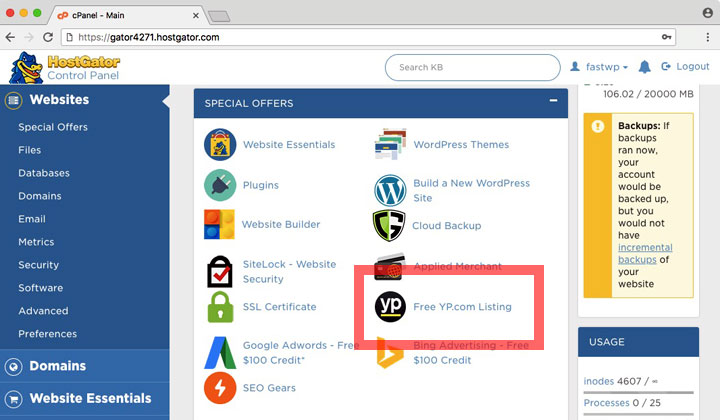Viewport: 720px width, 420px height.
Task: Click the WordPress Themes stacked pages icon
Action: point(390,144)
